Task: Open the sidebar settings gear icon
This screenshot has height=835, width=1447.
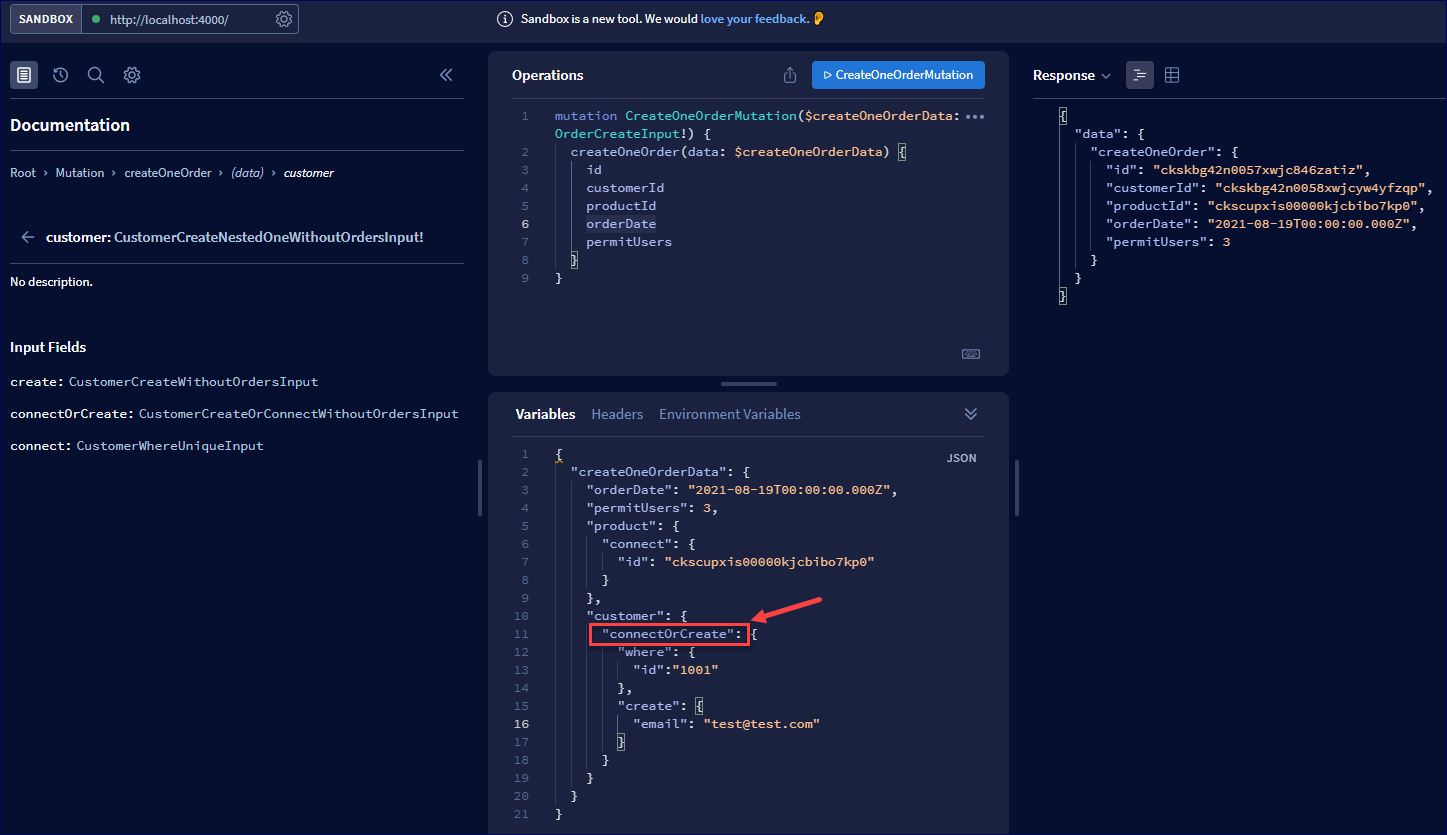Action: pos(132,75)
